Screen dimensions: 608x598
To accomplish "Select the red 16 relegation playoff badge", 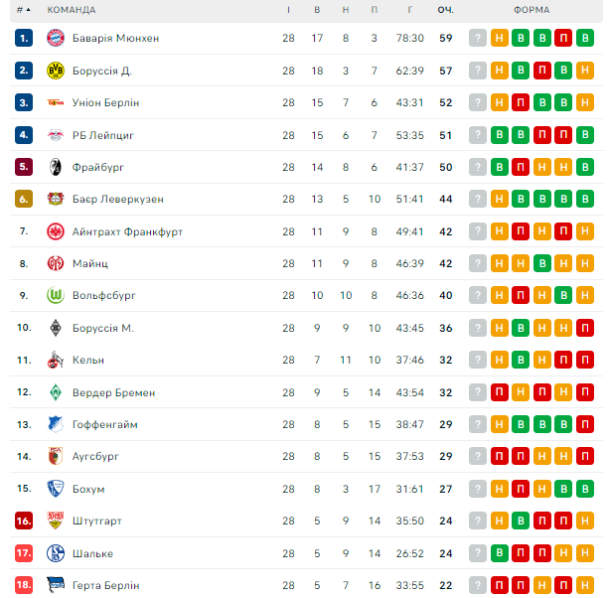I will tap(24, 521).
